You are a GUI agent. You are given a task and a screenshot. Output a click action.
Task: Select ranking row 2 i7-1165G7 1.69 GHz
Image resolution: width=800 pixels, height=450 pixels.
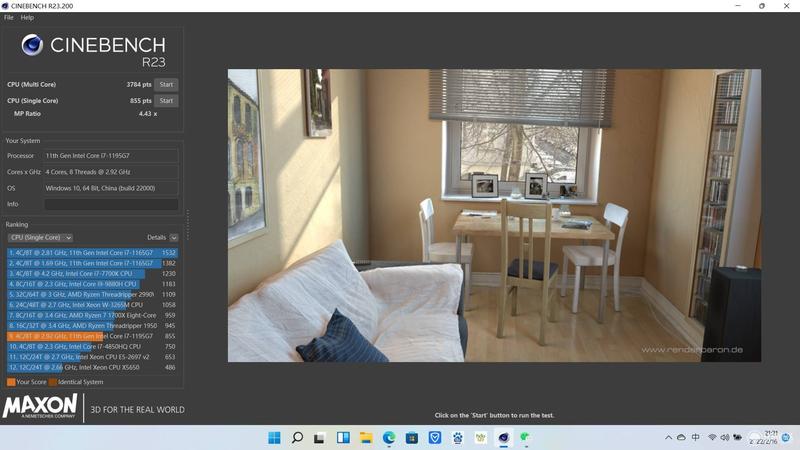click(x=92, y=263)
